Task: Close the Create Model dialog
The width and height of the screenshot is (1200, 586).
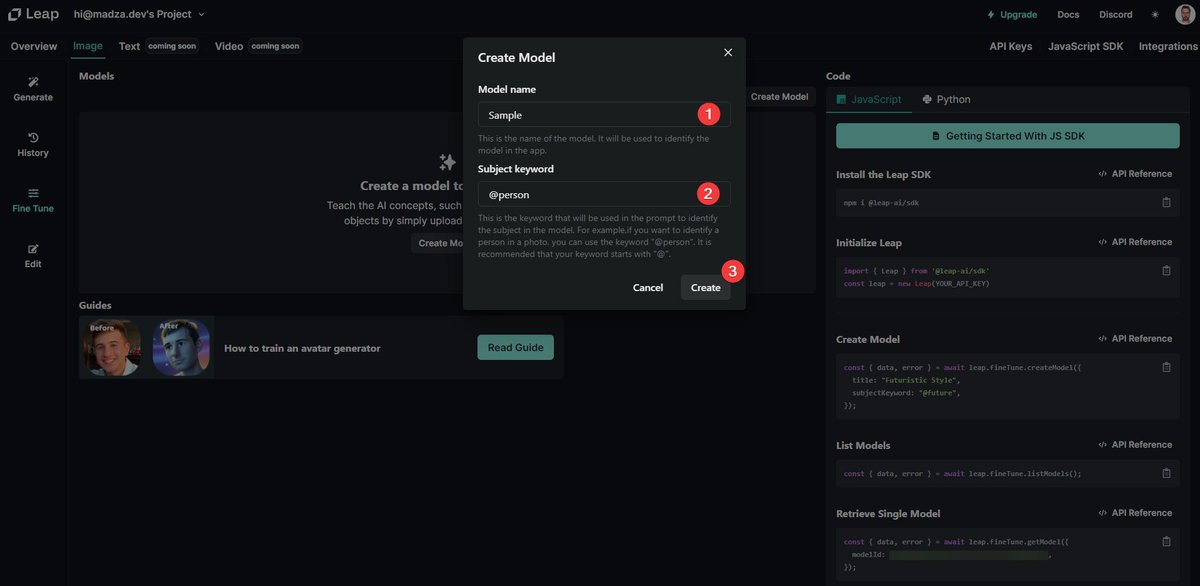Action: click(728, 52)
